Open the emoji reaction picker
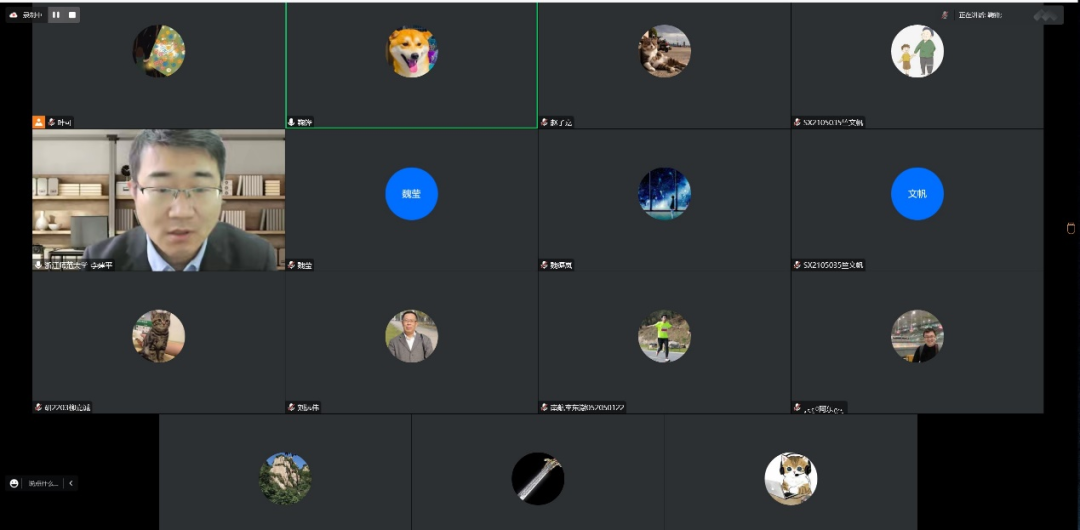This screenshot has width=1080, height=530. pyautogui.click(x=14, y=483)
